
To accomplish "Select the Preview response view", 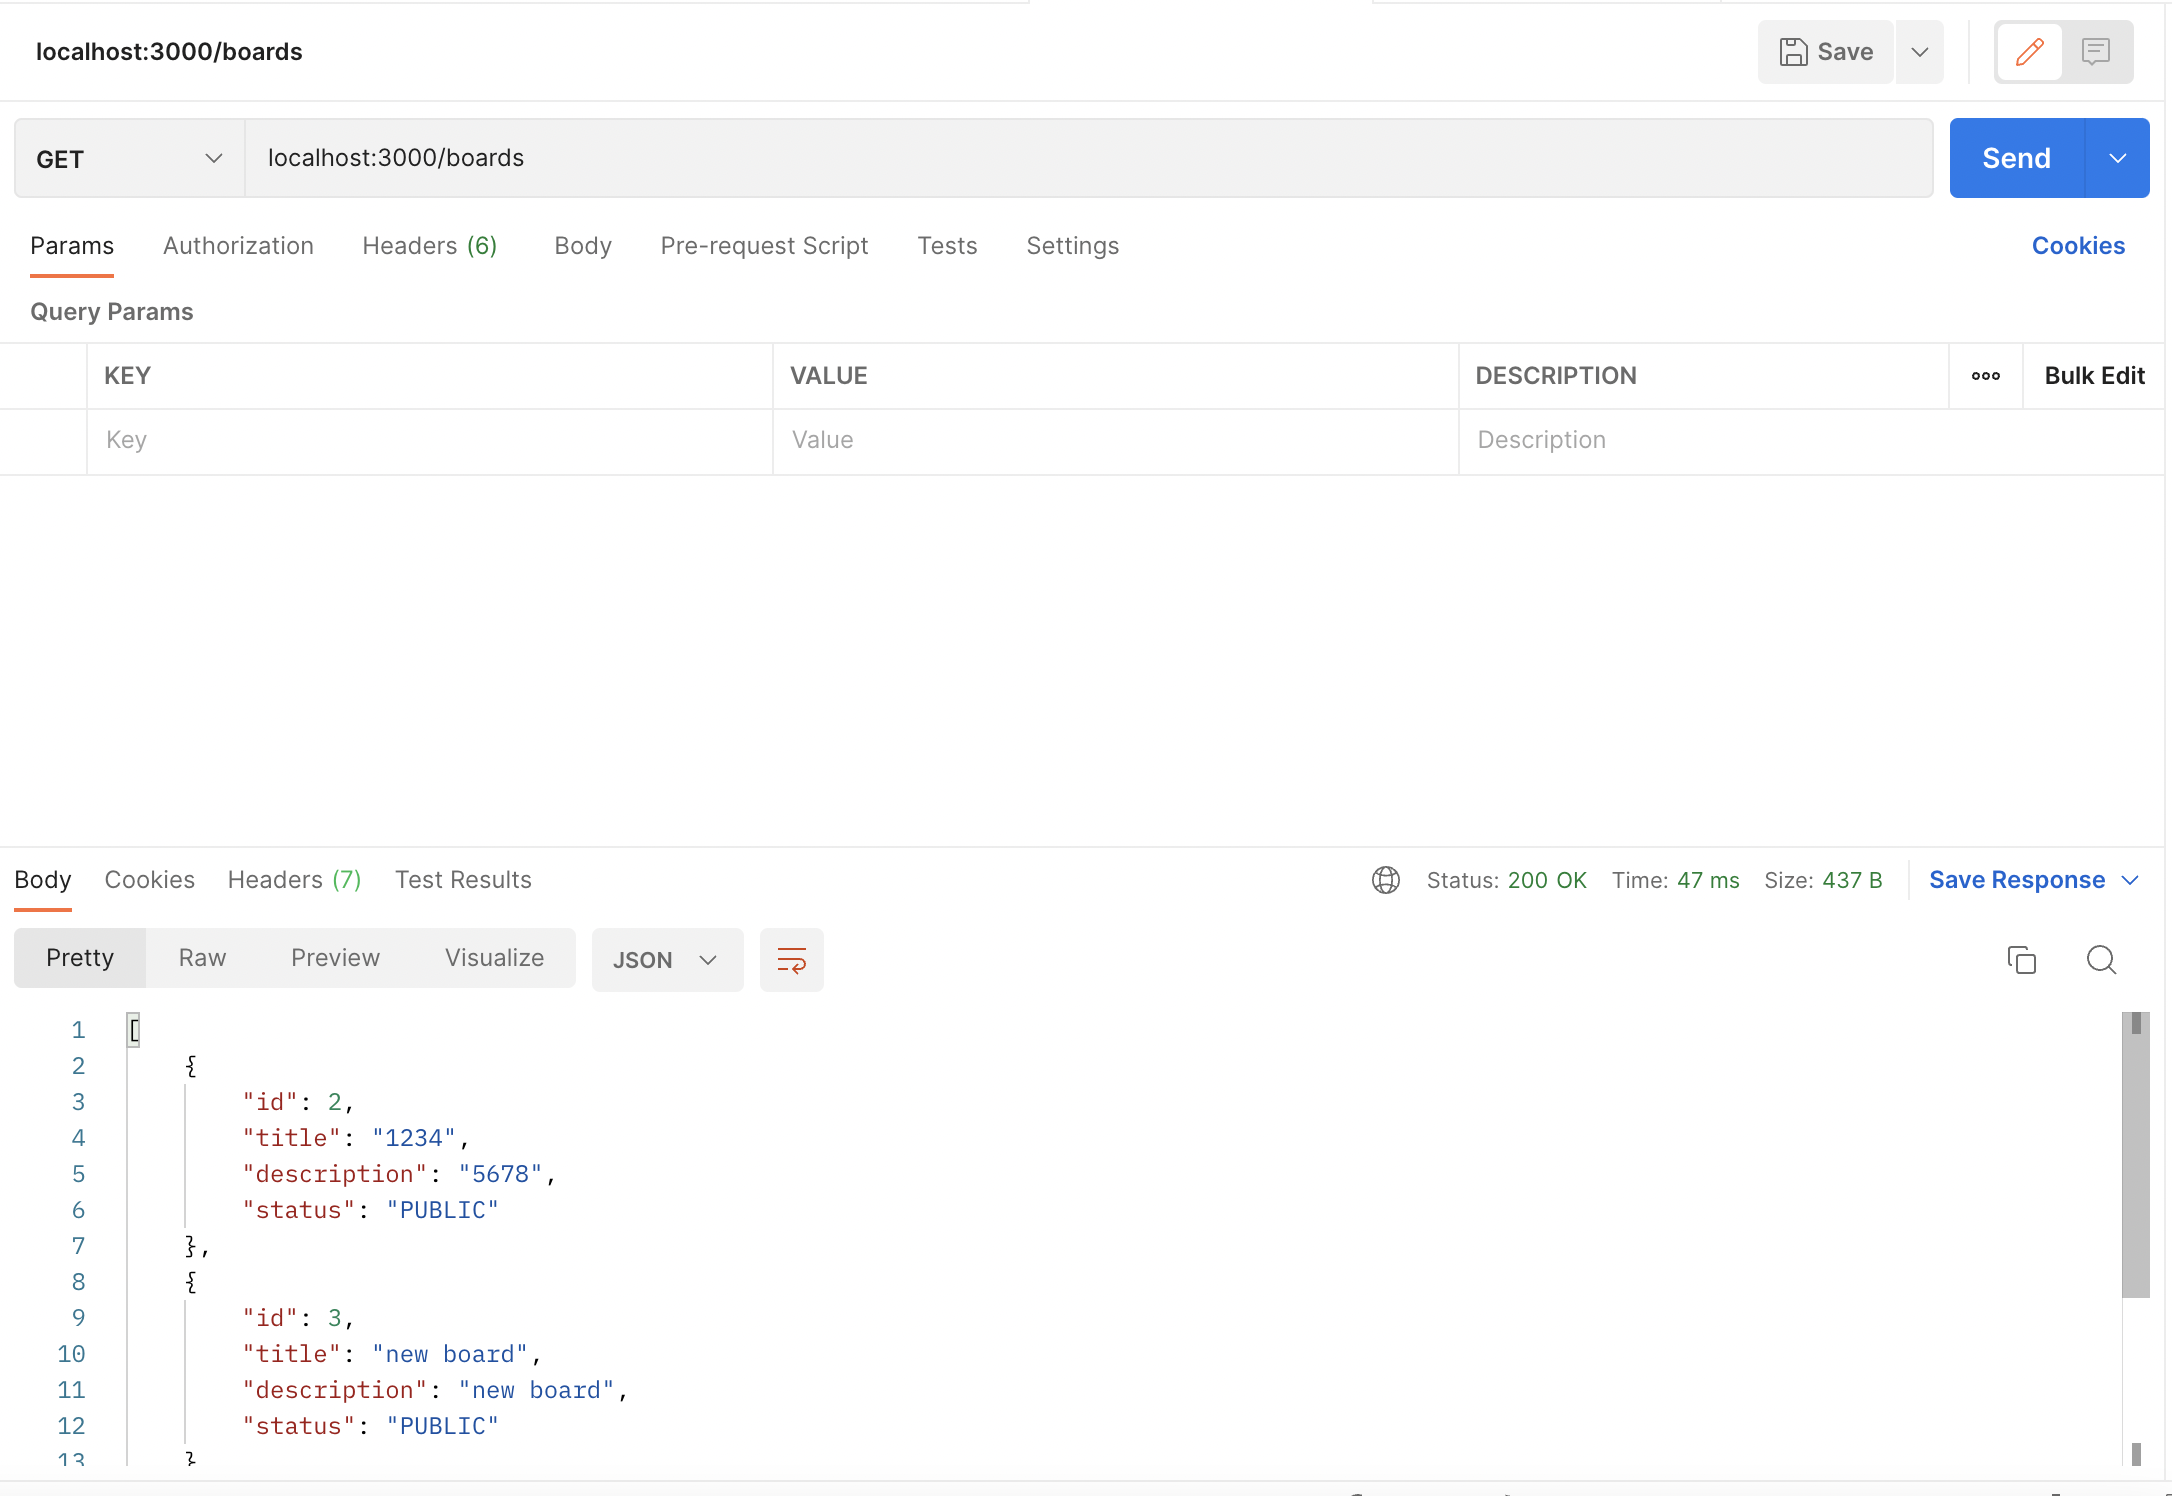I will click(x=335, y=958).
